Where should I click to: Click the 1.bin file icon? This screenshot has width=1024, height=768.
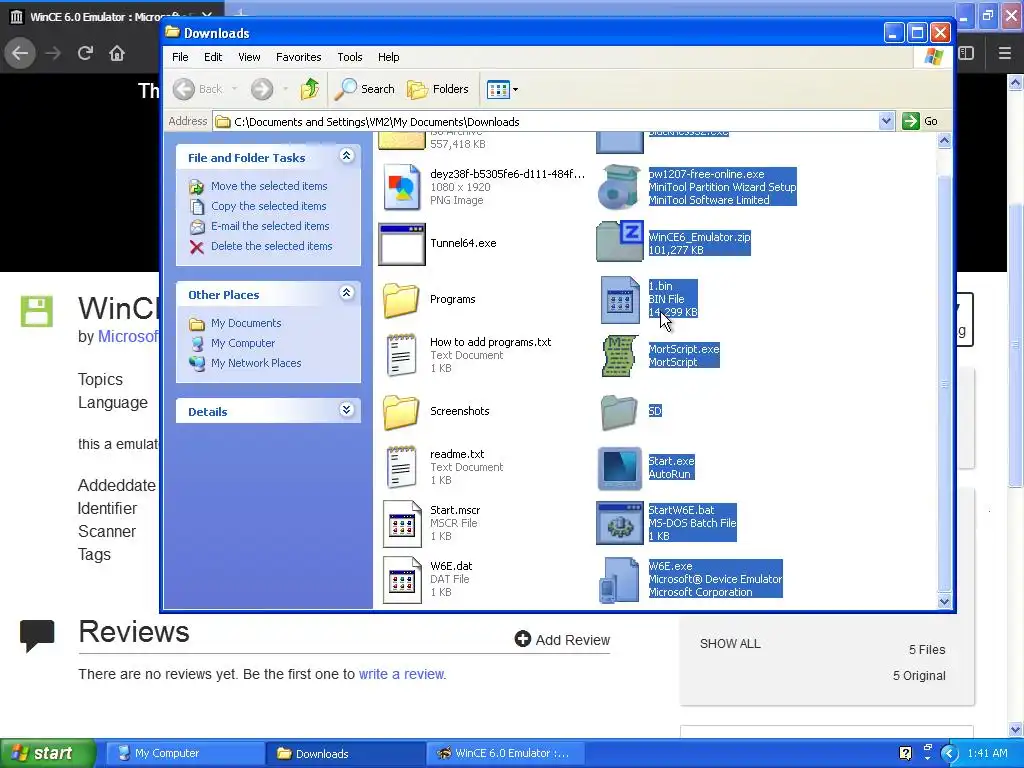tap(620, 300)
